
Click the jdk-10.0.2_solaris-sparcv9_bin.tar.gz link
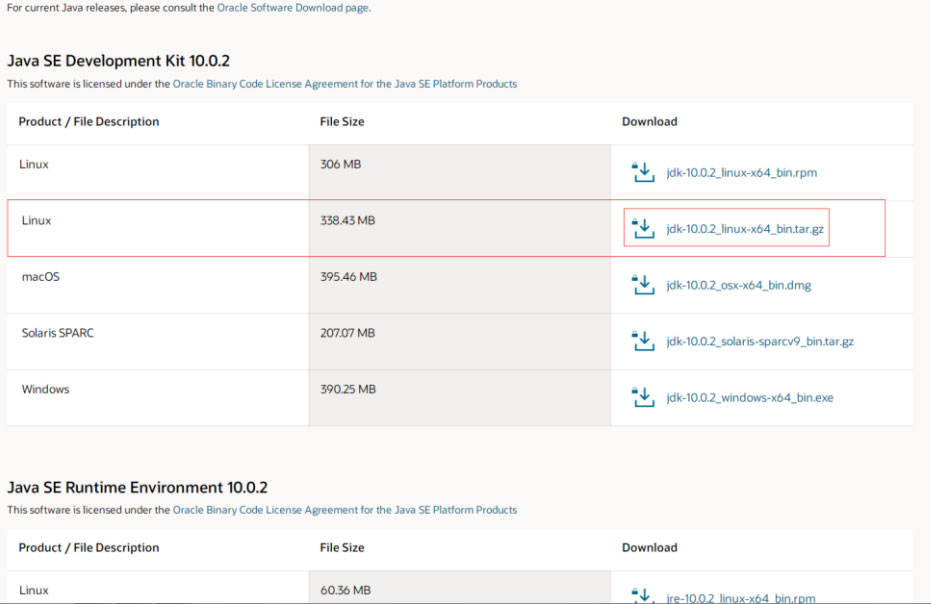tap(760, 341)
